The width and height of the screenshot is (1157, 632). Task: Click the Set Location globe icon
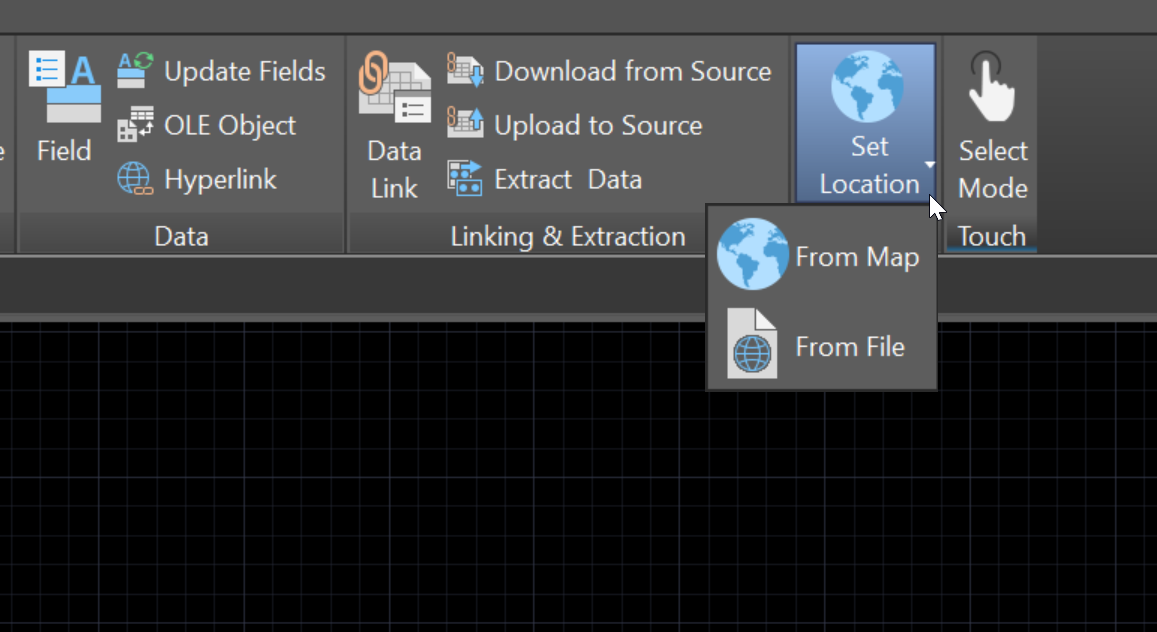[866, 85]
